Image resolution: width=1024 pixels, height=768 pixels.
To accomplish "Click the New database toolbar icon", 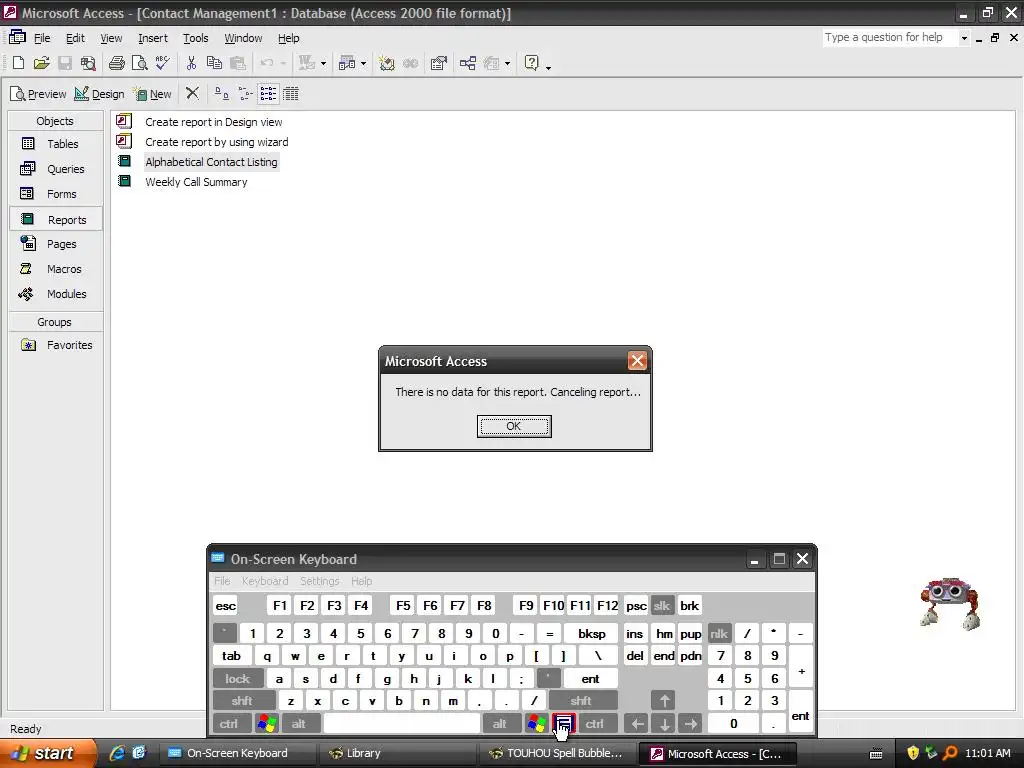I will pos(18,63).
